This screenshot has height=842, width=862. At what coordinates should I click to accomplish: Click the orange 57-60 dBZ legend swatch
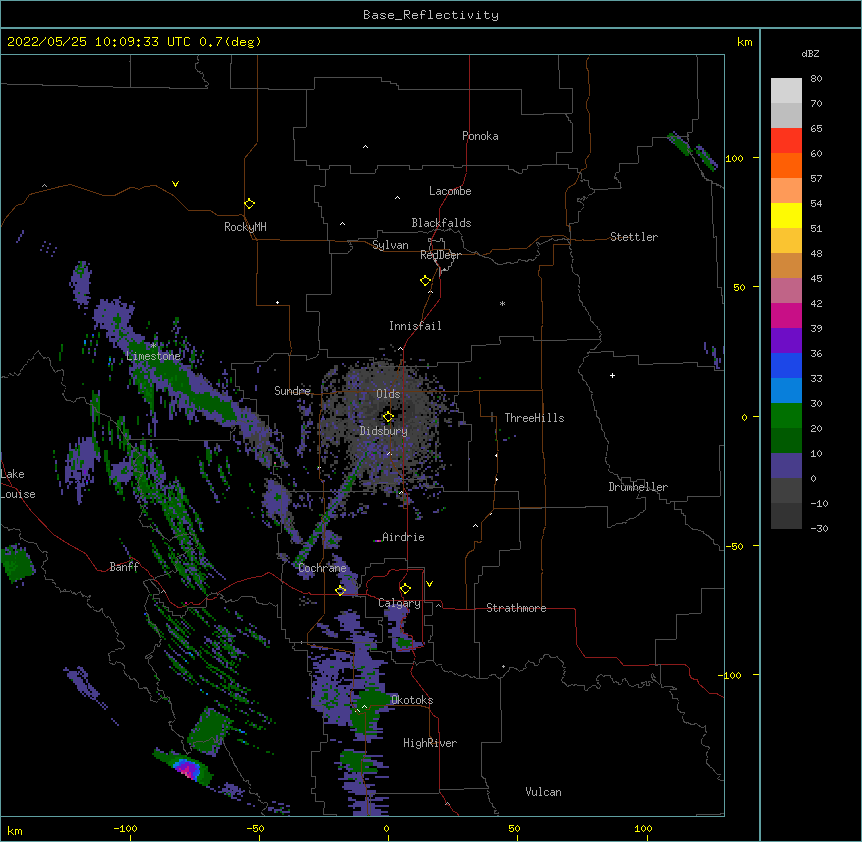pyautogui.click(x=786, y=165)
